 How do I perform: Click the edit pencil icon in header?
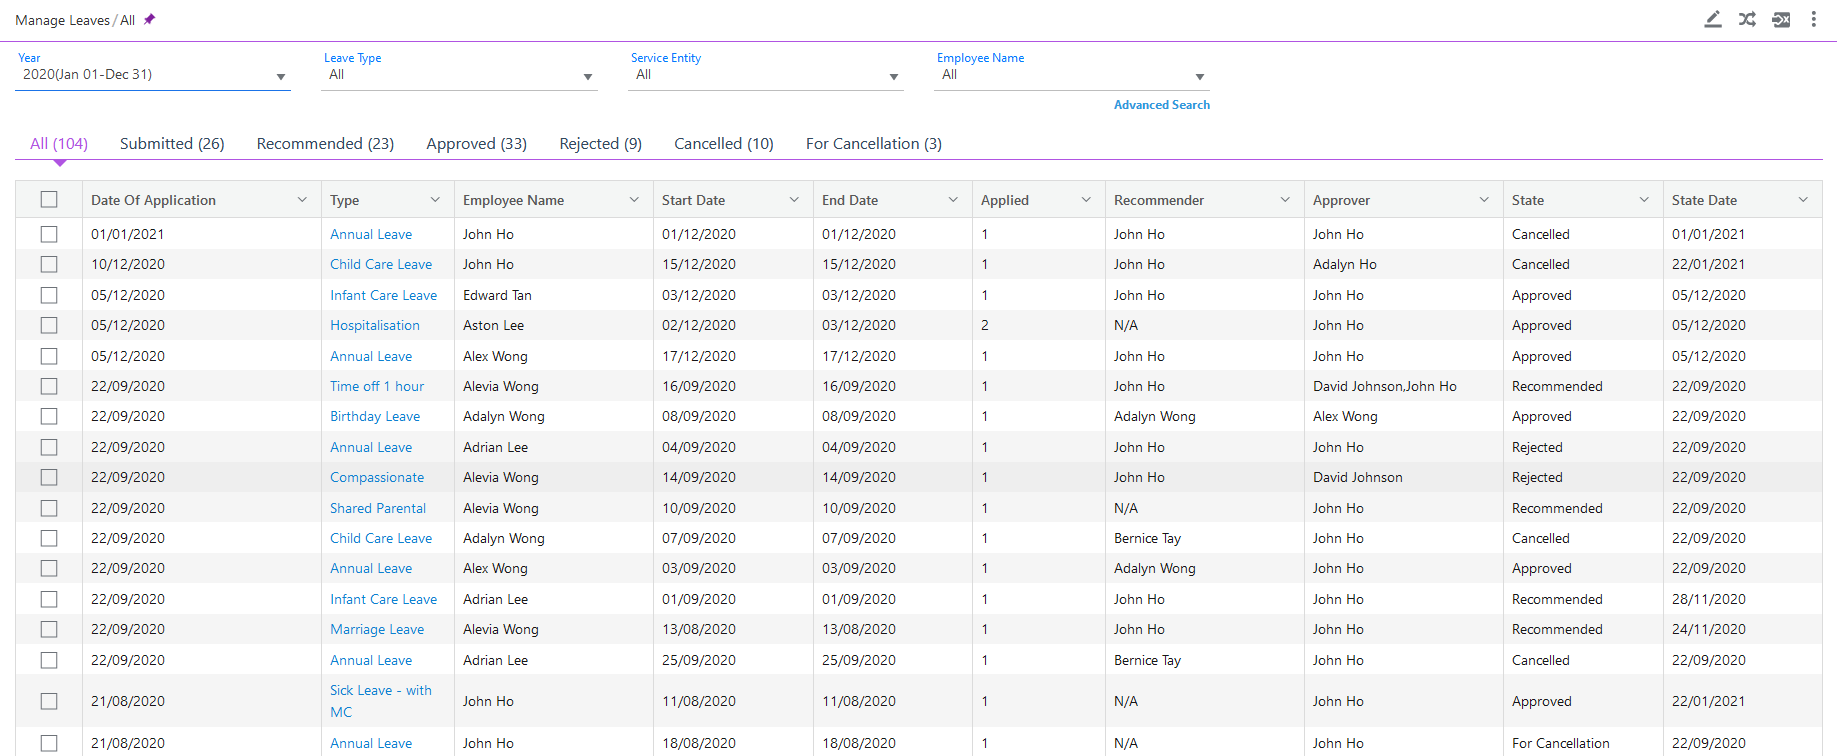click(1713, 19)
